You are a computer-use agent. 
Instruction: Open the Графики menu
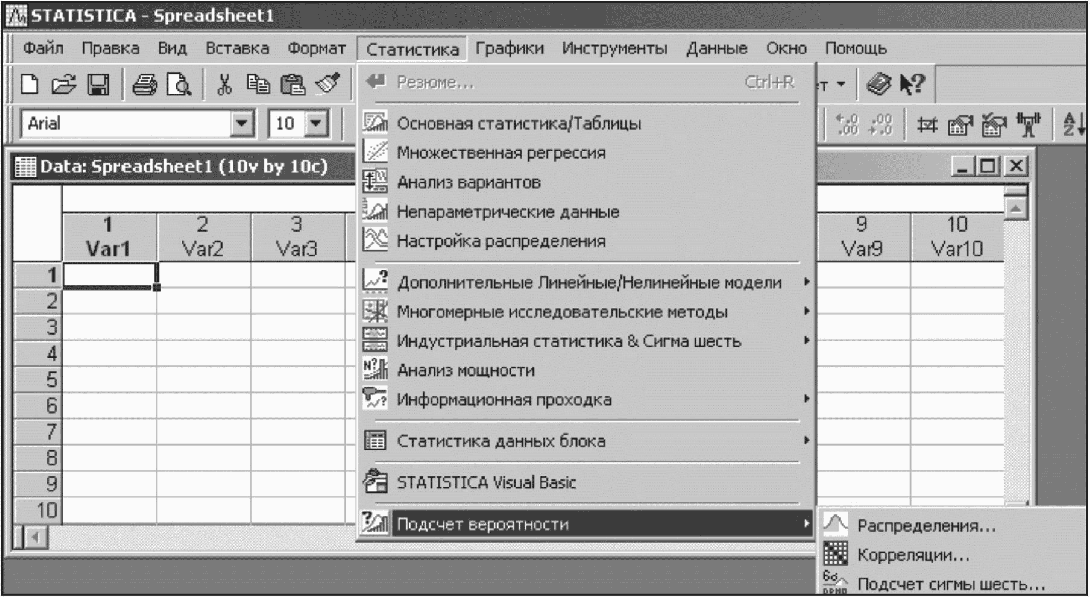(510, 49)
